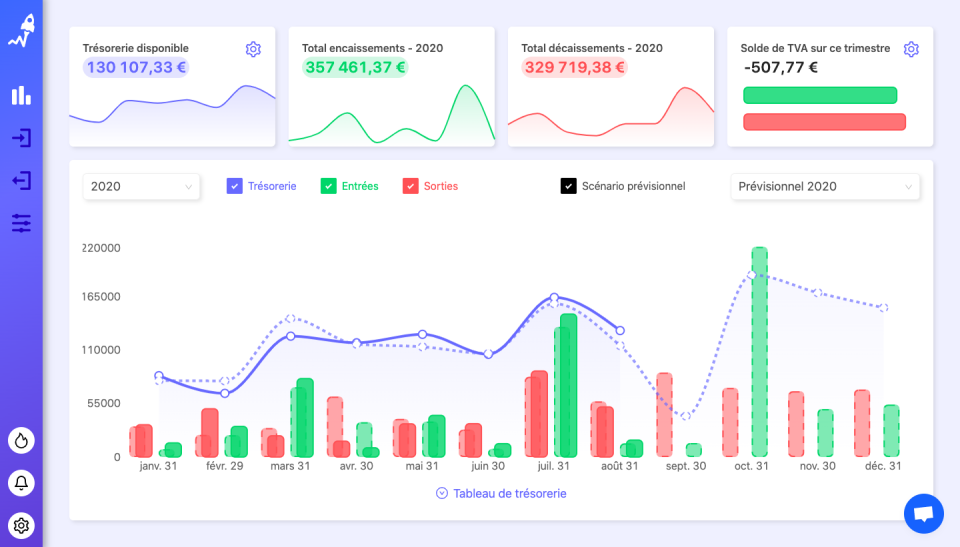Click the 220000 y-axis label
This screenshot has height=547, width=960.
click(x=102, y=248)
